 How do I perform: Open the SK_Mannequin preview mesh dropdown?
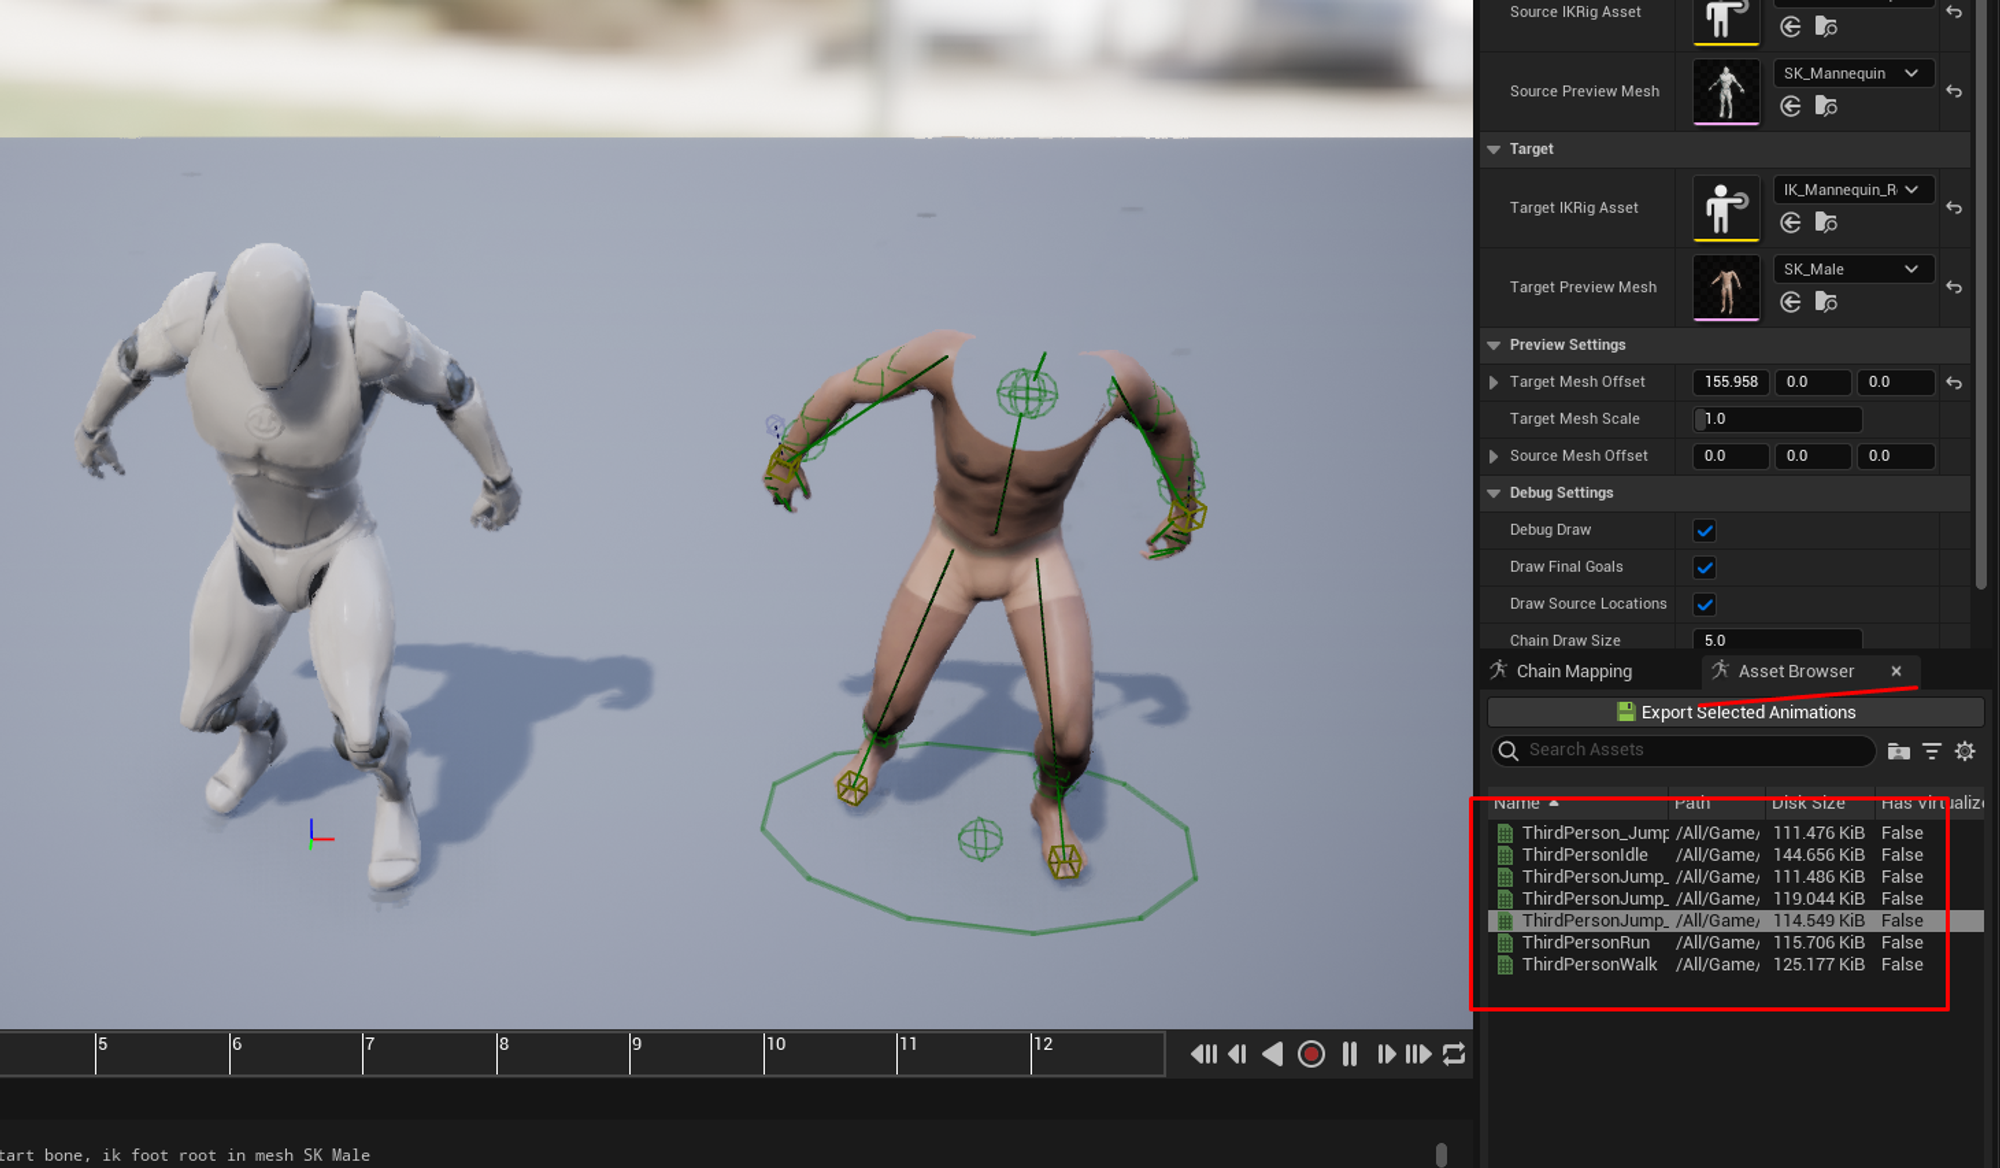tap(1852, 73)
